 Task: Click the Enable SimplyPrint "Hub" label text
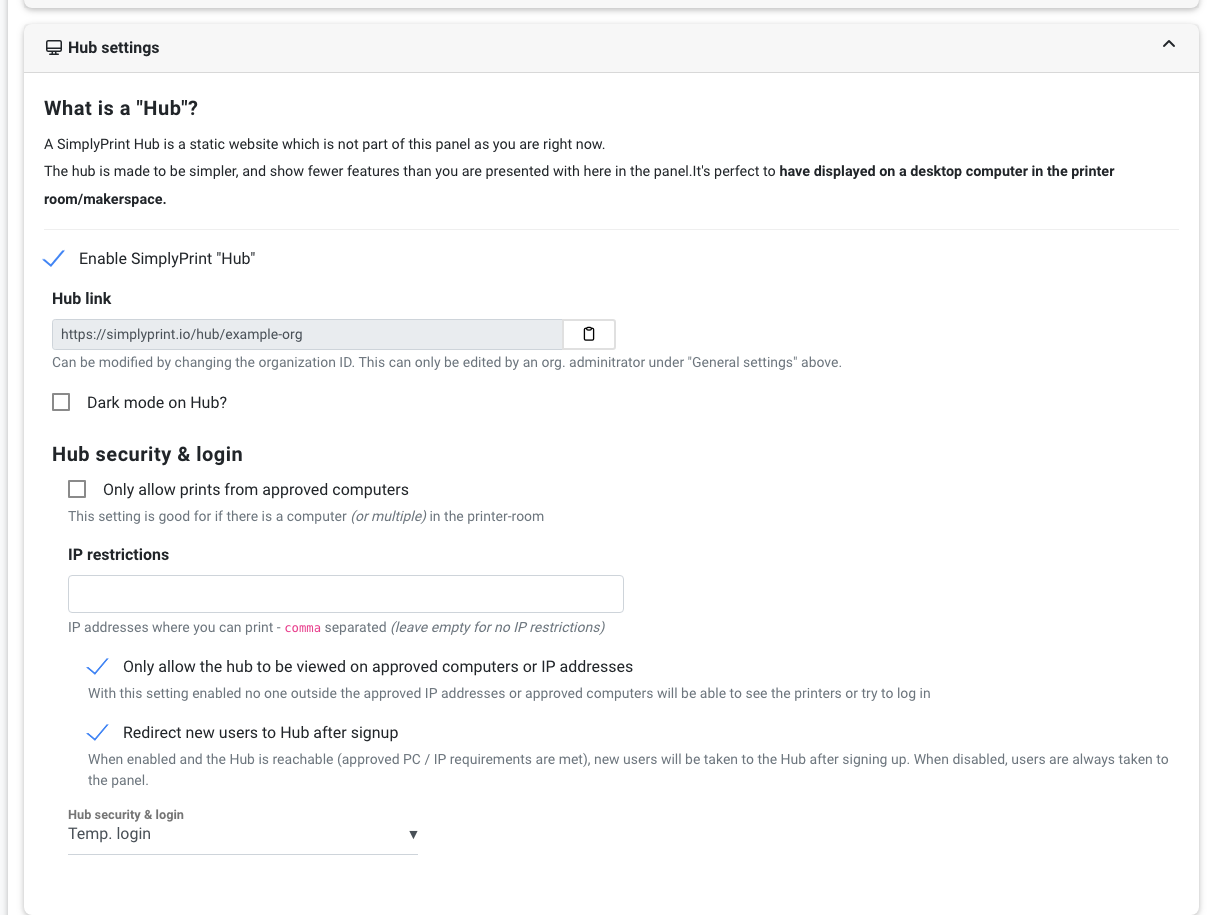pos(167,259)
